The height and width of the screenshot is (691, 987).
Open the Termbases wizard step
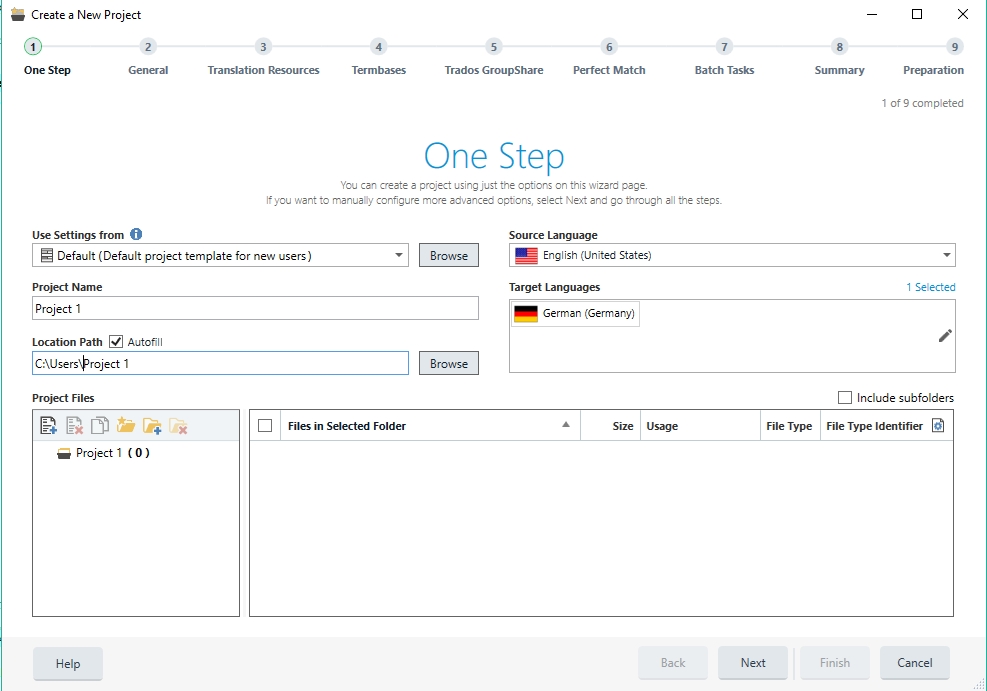pos(378,57)
